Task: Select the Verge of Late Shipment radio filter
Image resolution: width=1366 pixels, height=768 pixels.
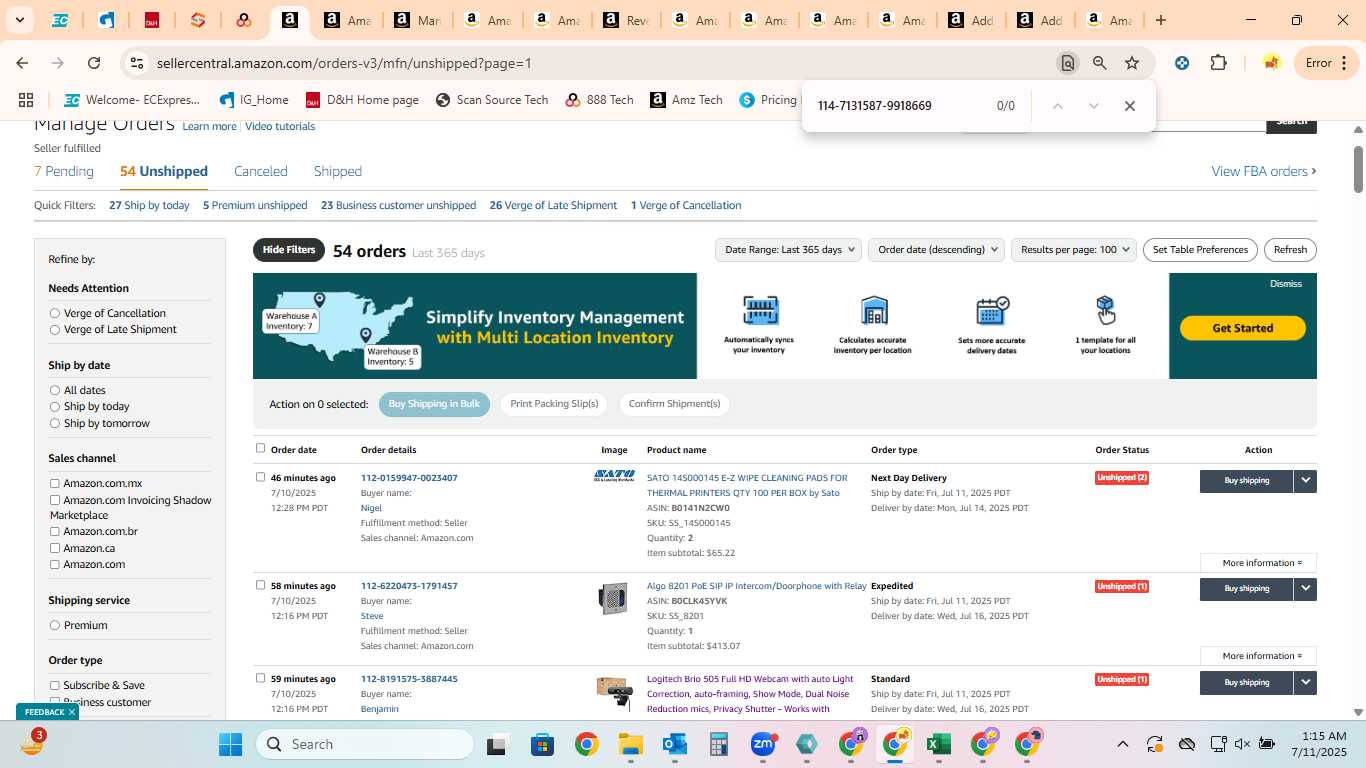Action: [55, 329]
